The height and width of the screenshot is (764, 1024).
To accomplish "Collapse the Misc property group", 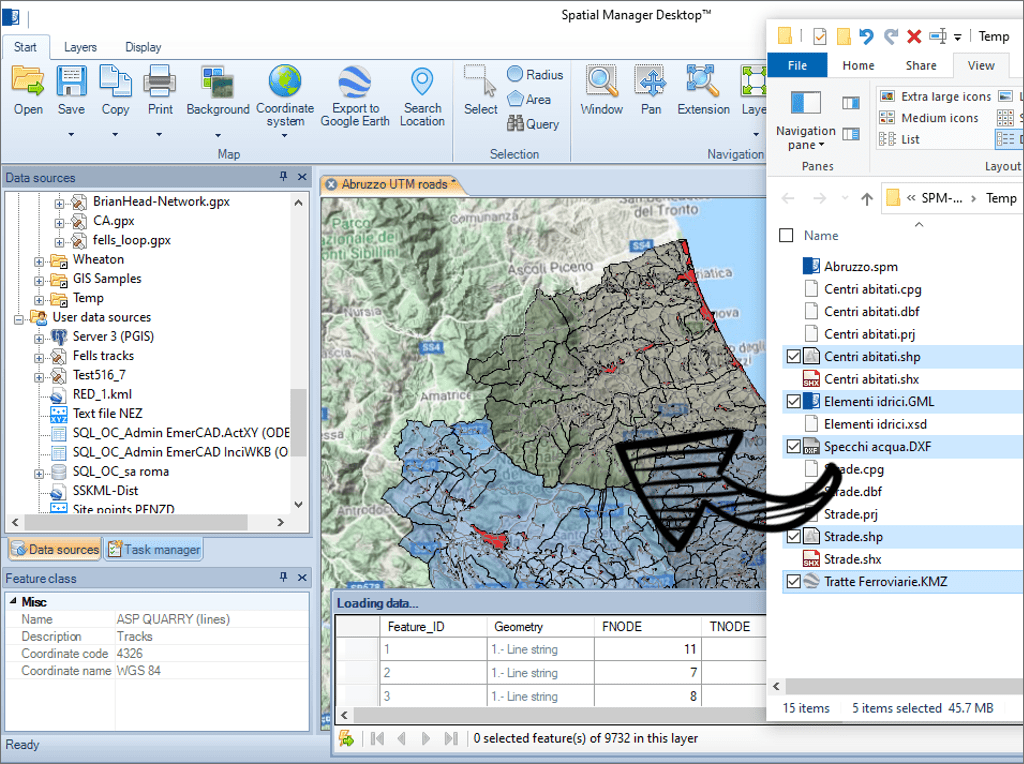I will tap(13, 601).
